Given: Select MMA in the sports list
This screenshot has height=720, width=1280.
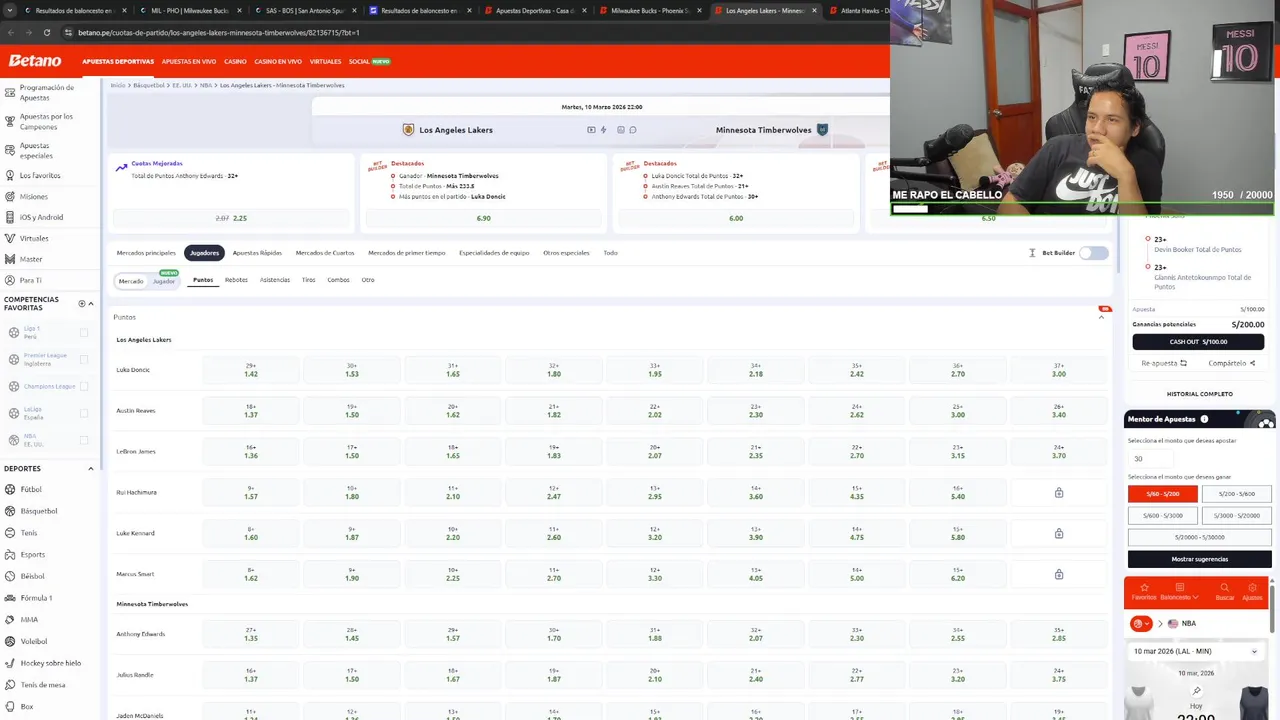Looking at the screenshot, I should pos(29,620).
